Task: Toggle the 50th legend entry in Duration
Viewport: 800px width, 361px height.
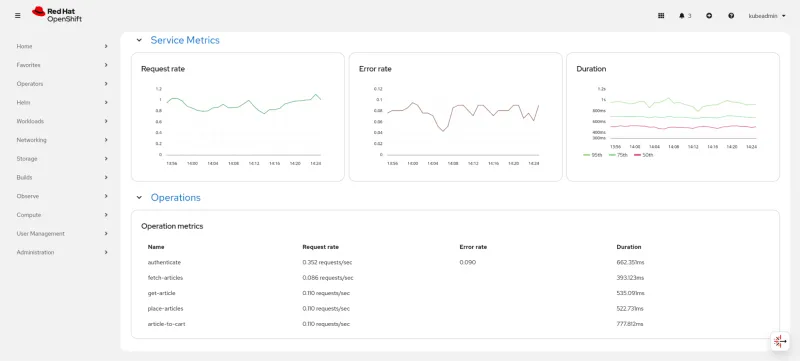Action: [x=643, y=154]
